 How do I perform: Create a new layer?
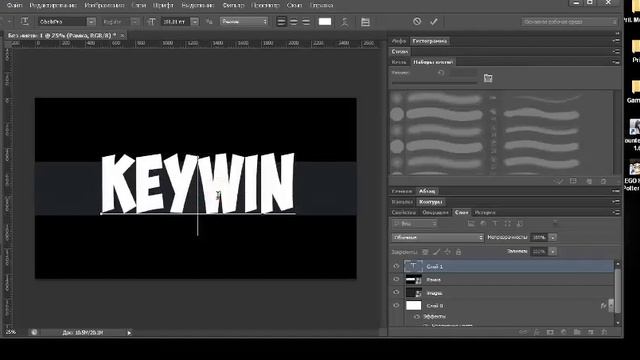click(x=591, y=332)
